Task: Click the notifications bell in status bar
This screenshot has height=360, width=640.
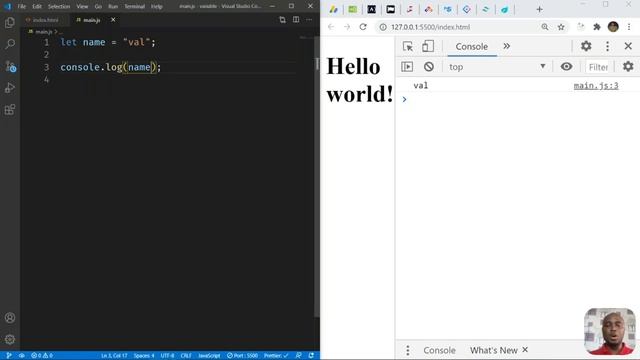Action: tap(311, 356)
